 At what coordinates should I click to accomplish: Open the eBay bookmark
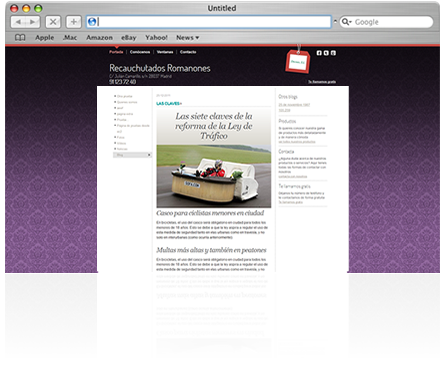(x=129, y=38)
